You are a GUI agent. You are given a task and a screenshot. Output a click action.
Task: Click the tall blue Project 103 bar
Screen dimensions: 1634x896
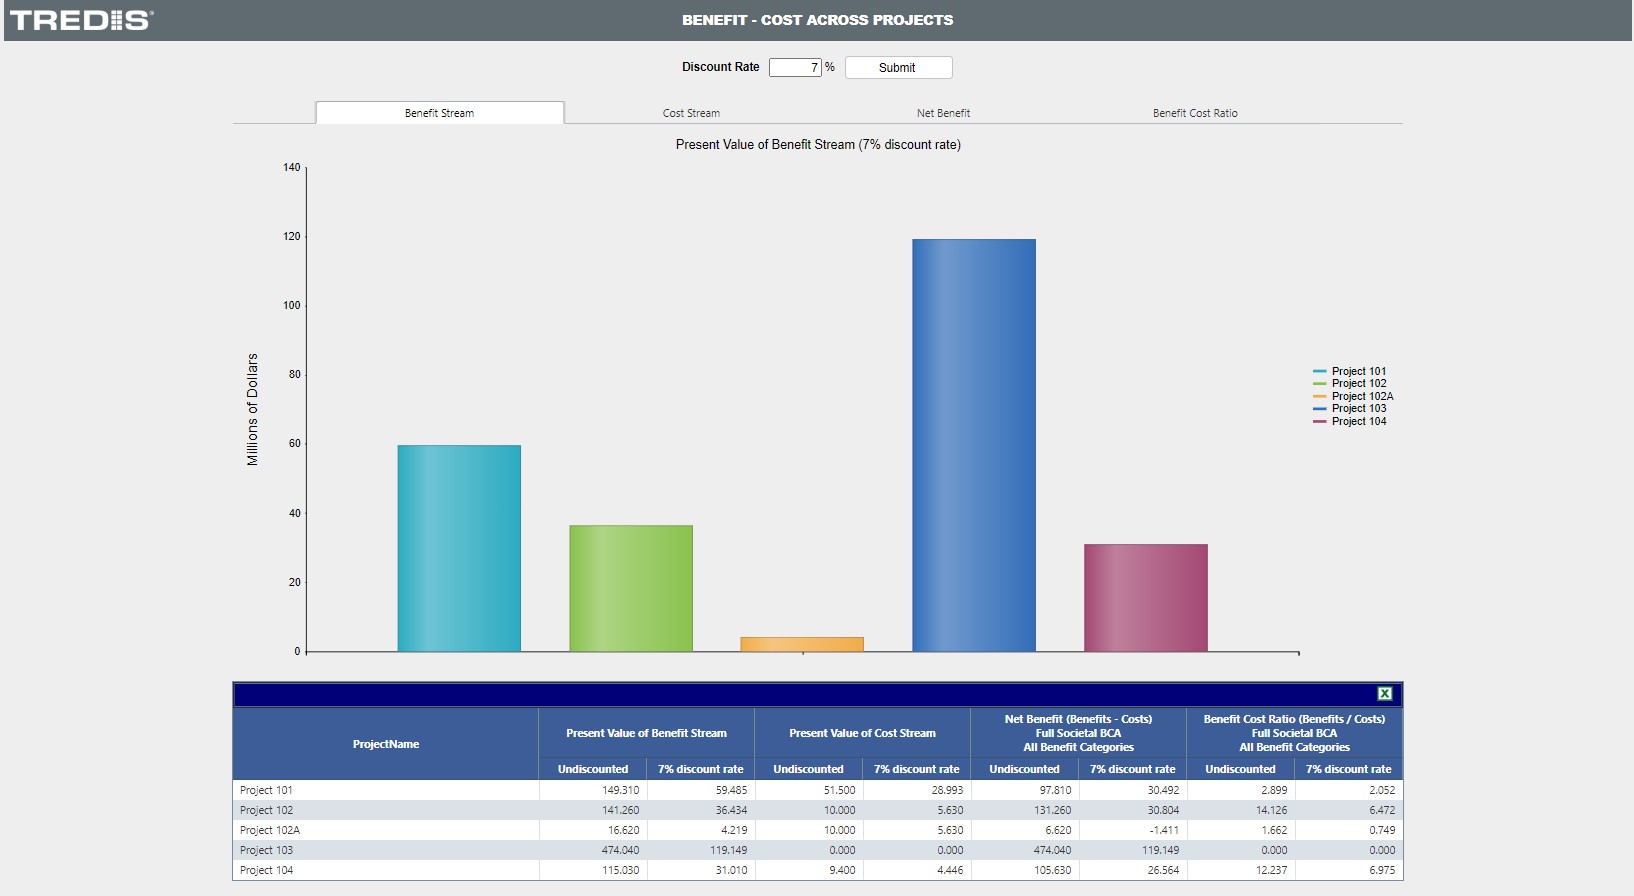coord(973,445)
